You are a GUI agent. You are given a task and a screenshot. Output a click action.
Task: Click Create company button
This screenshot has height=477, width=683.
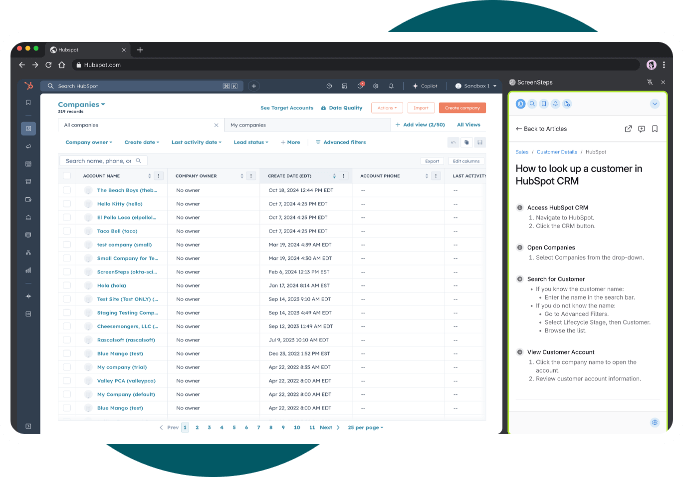pos(462,108)
